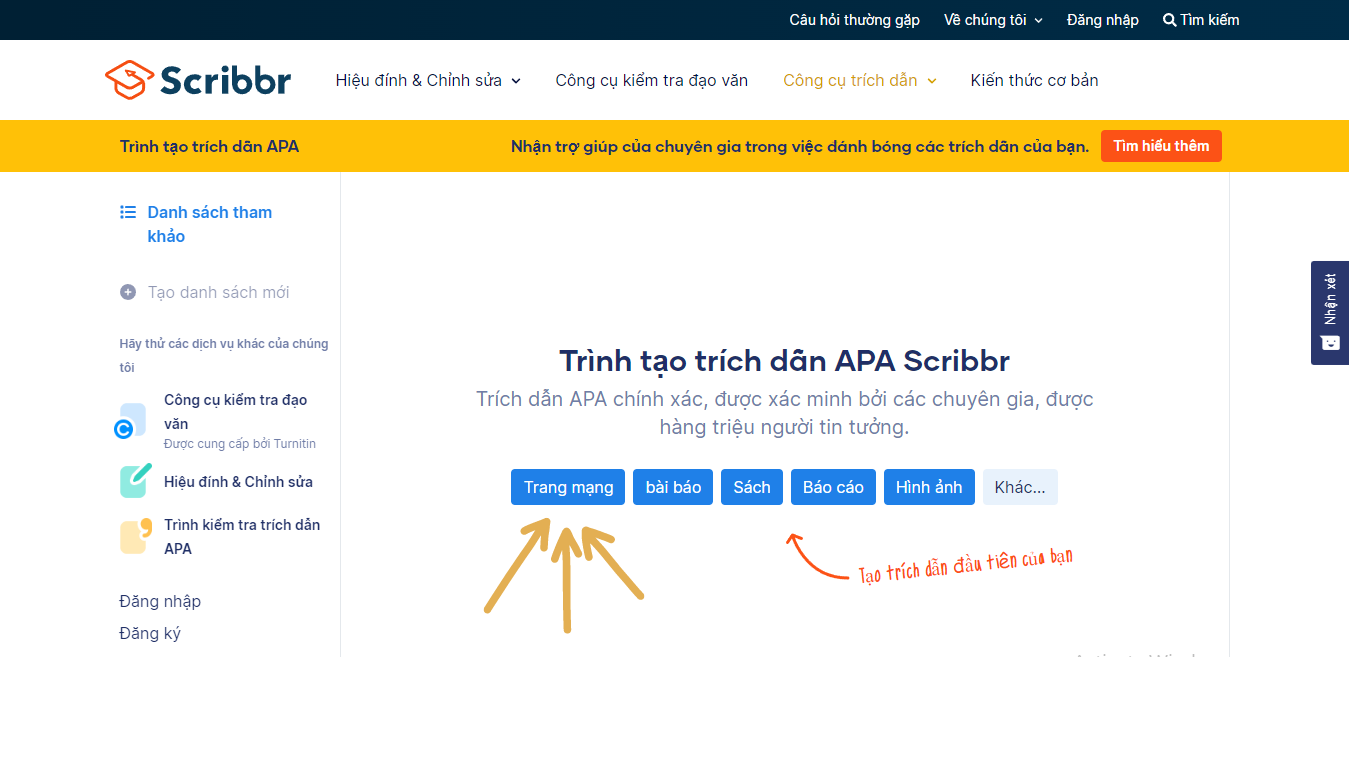Click the Hiệu đính & Chỉnh sửa pencil icon
Image resolution: width=1366 pixels, height=768 pixels.
[135, 481]
